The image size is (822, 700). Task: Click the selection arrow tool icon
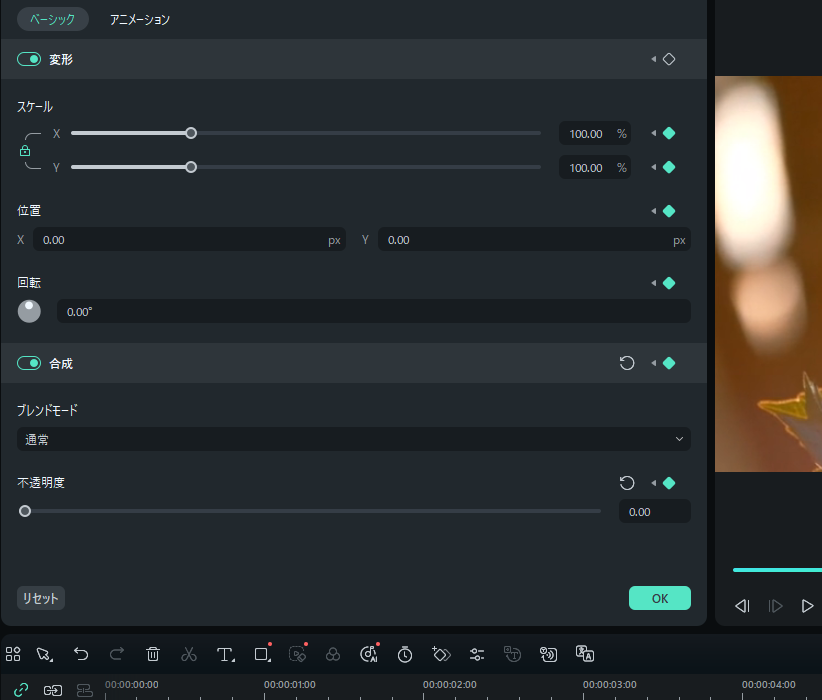44,654
